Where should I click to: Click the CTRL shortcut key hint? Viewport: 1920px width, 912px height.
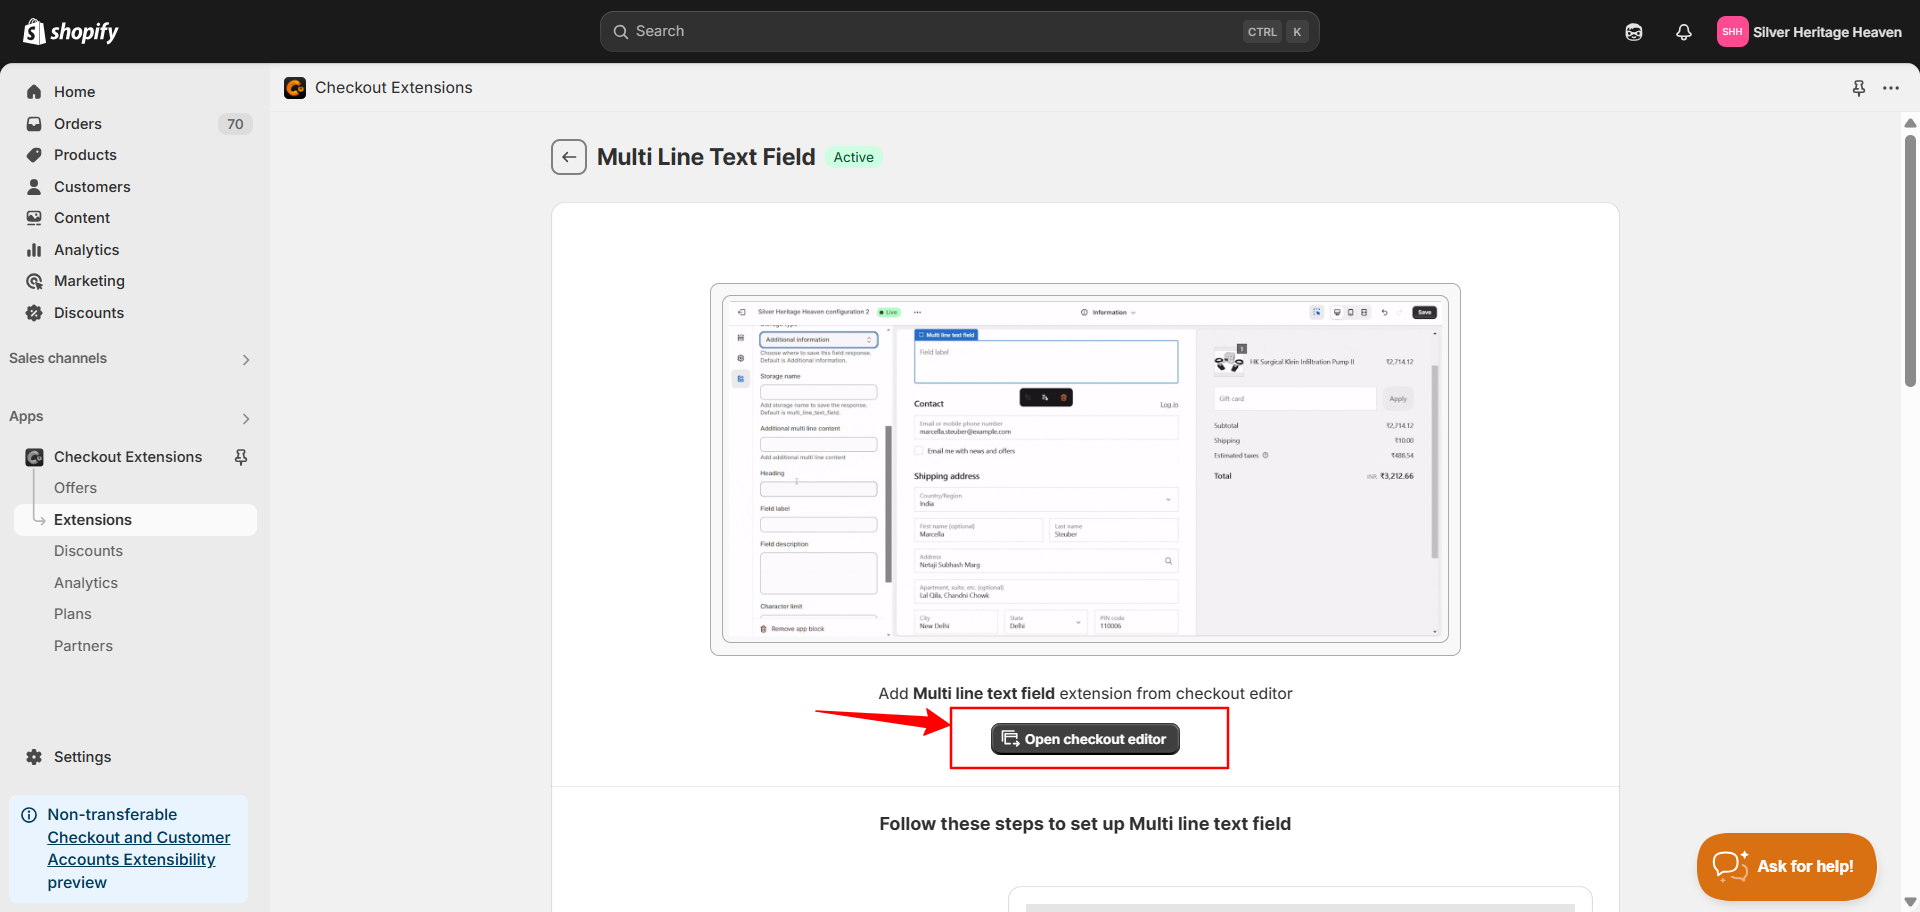1262,32
